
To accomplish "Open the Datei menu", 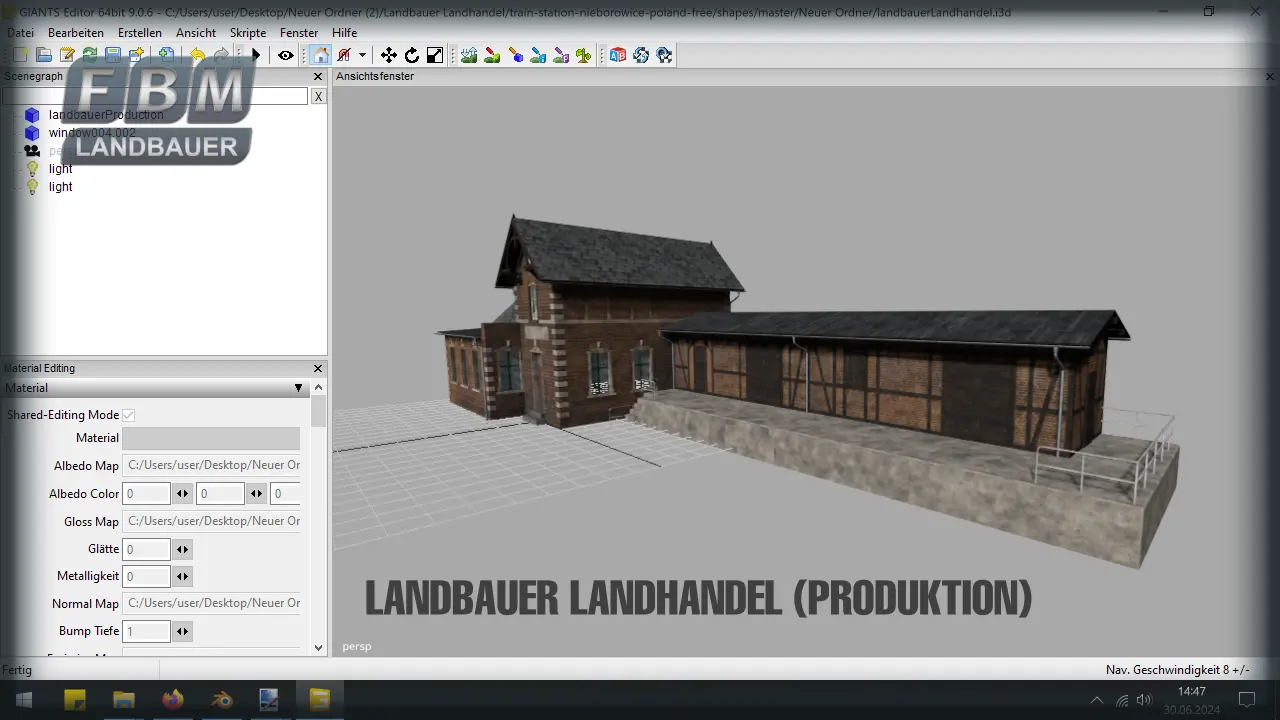I will [x=20, y=33].
